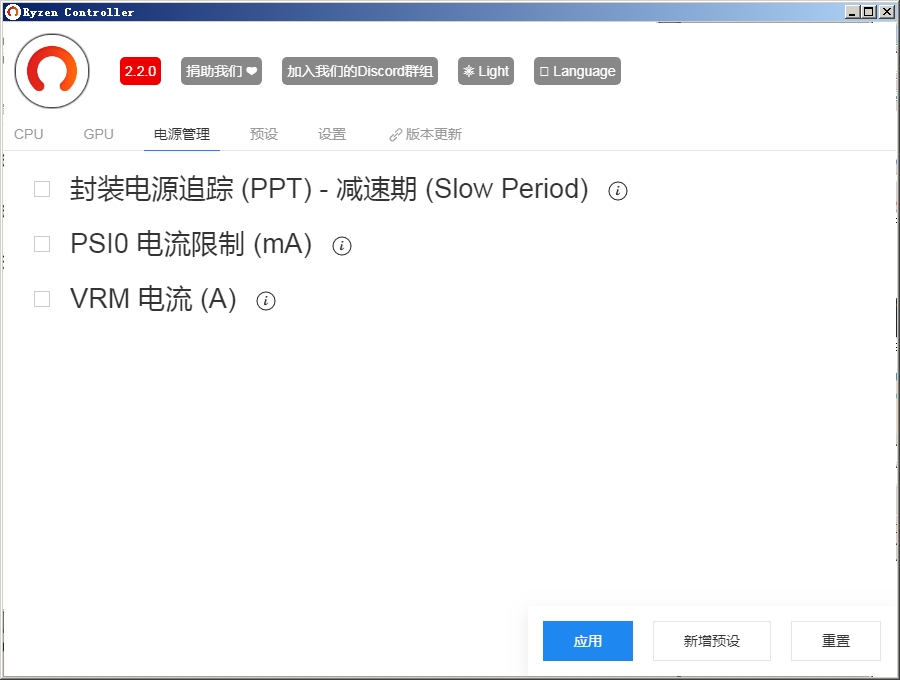Enable the 封装电源追踪 (PPT) checkbox

click(x=41, y=187)
